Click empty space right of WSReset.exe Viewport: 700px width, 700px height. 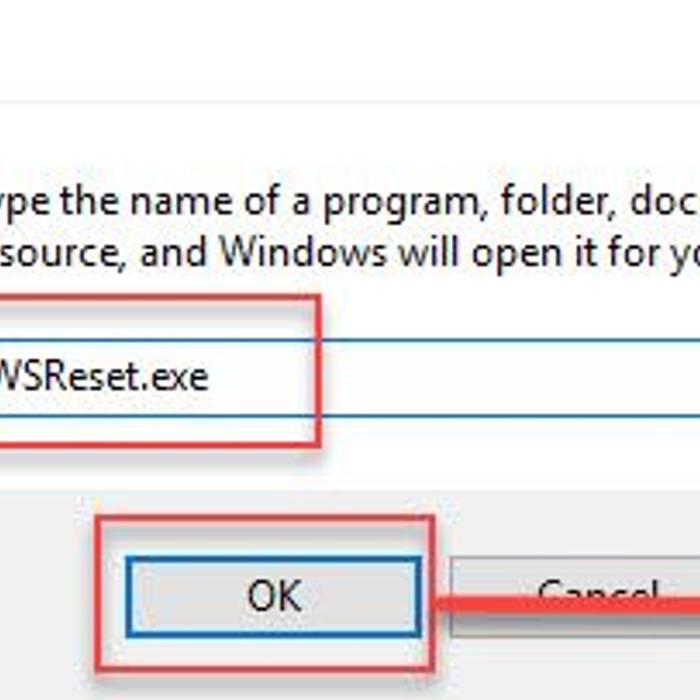click(x=500, y=377)
